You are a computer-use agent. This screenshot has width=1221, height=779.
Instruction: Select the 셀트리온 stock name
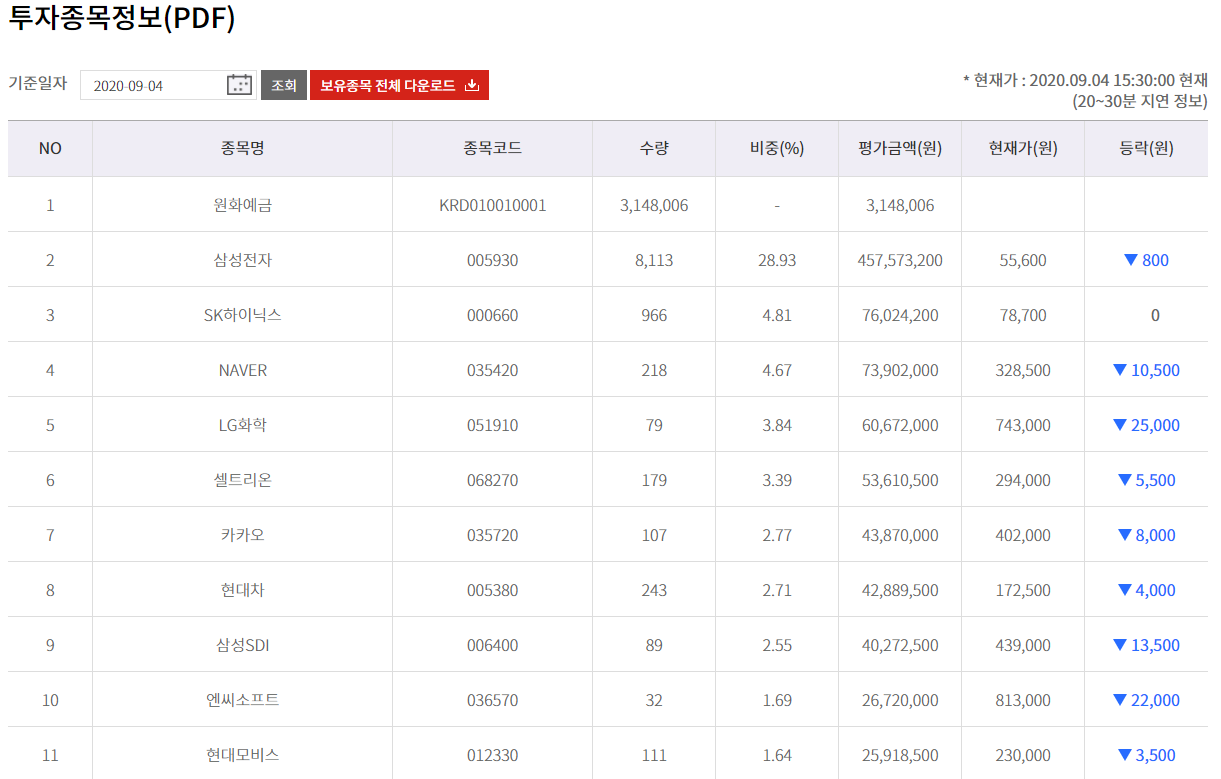tap(242, 480)
